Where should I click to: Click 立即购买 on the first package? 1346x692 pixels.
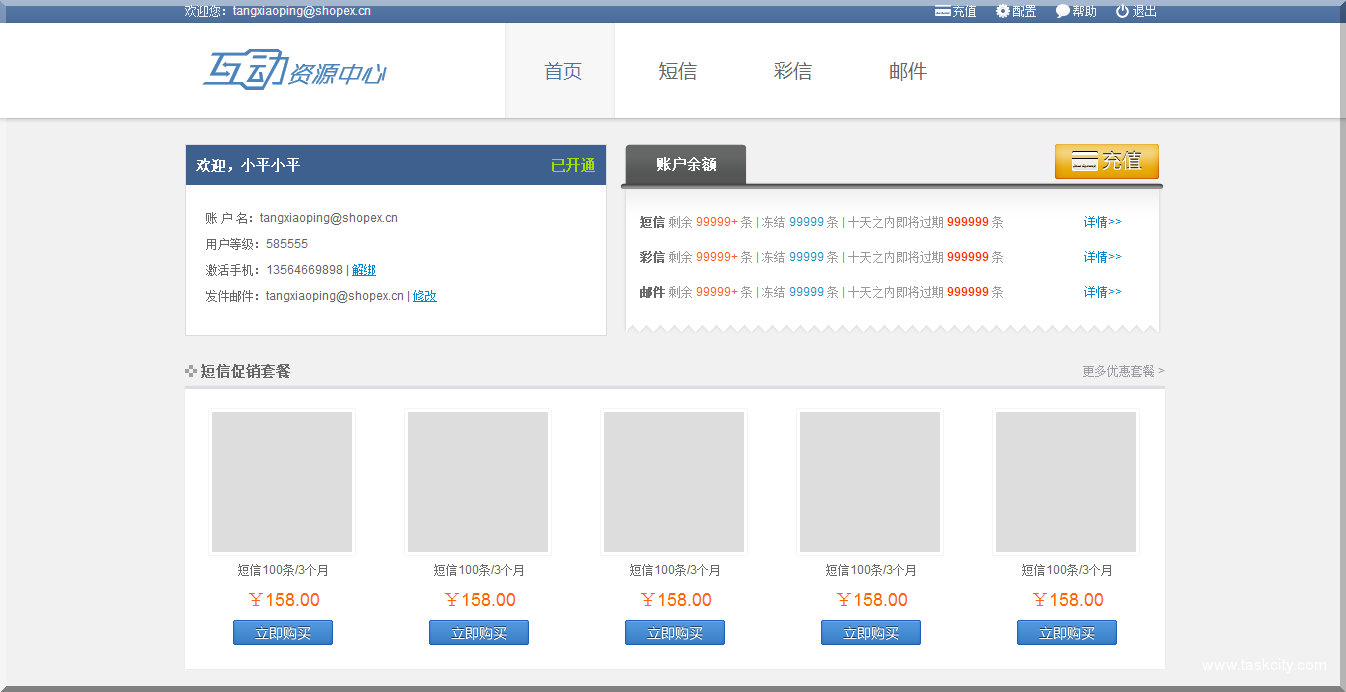point(283,633)
